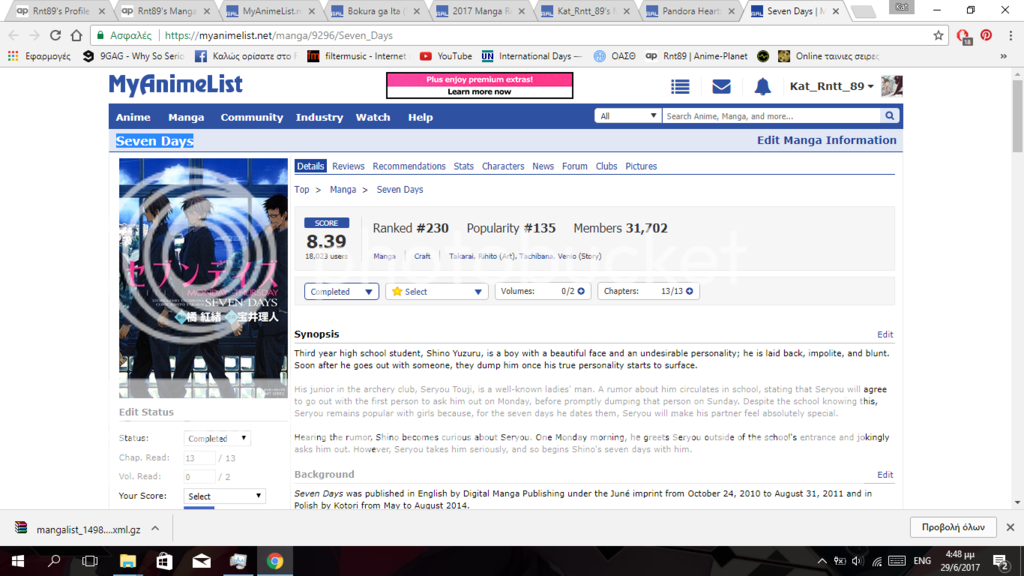Switch to the Characters tab
This screenshot has height=576, width=1024.
pos(502,166)
